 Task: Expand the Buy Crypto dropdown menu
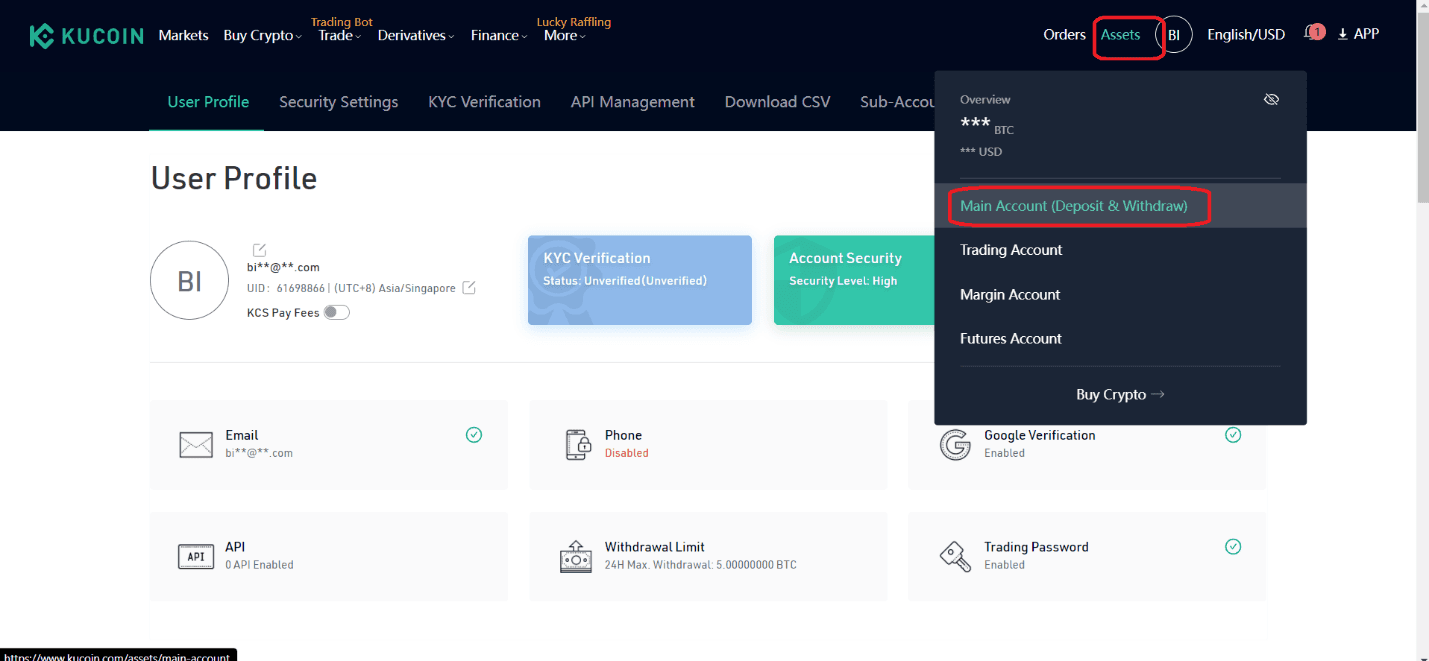[262, 35]
